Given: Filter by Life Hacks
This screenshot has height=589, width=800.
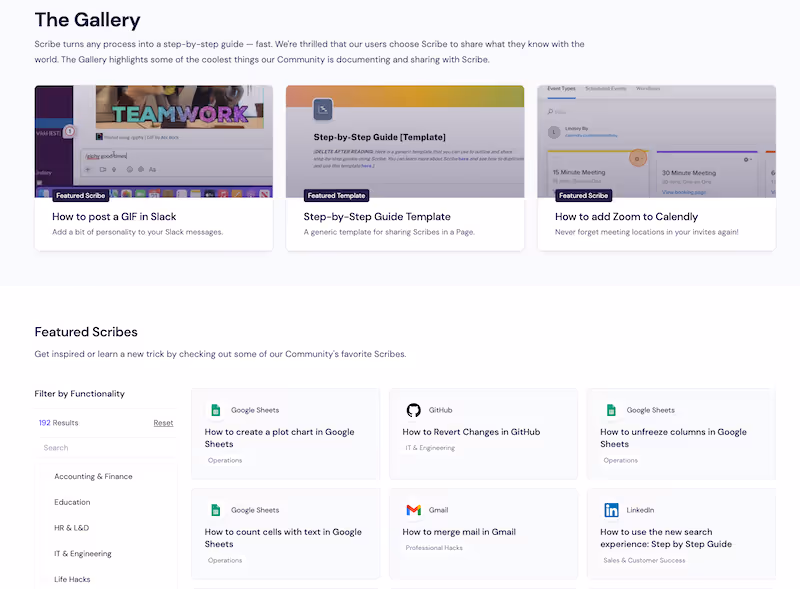Looking at the screenshot, I should [x=72, y=579].
